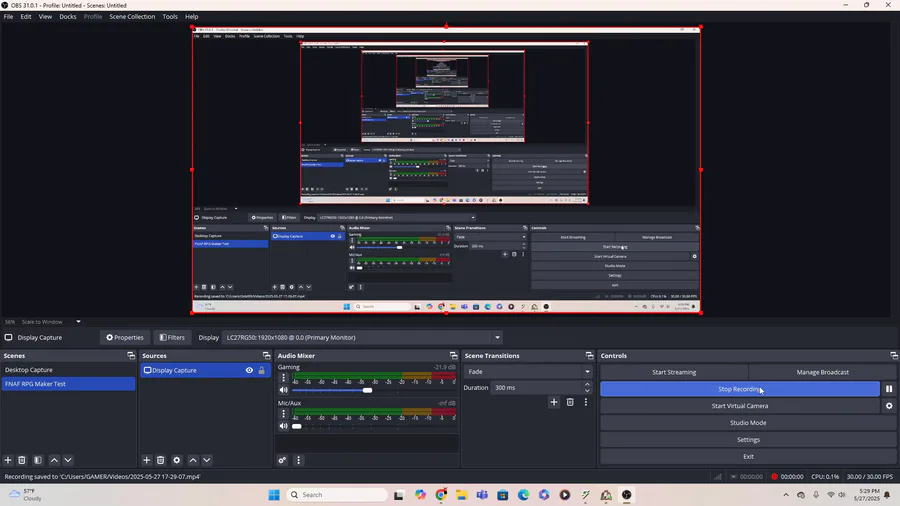900x506 pixels.
Task: Open File Explorer from taskbar
Action: (x=461, y=495)
